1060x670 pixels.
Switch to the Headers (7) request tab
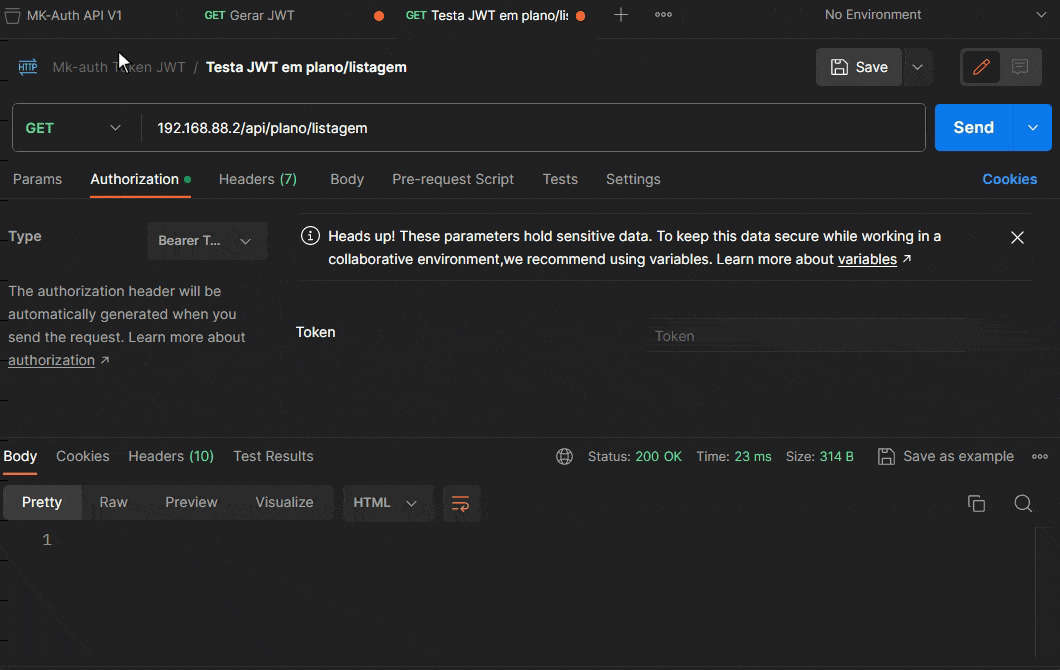258,179
